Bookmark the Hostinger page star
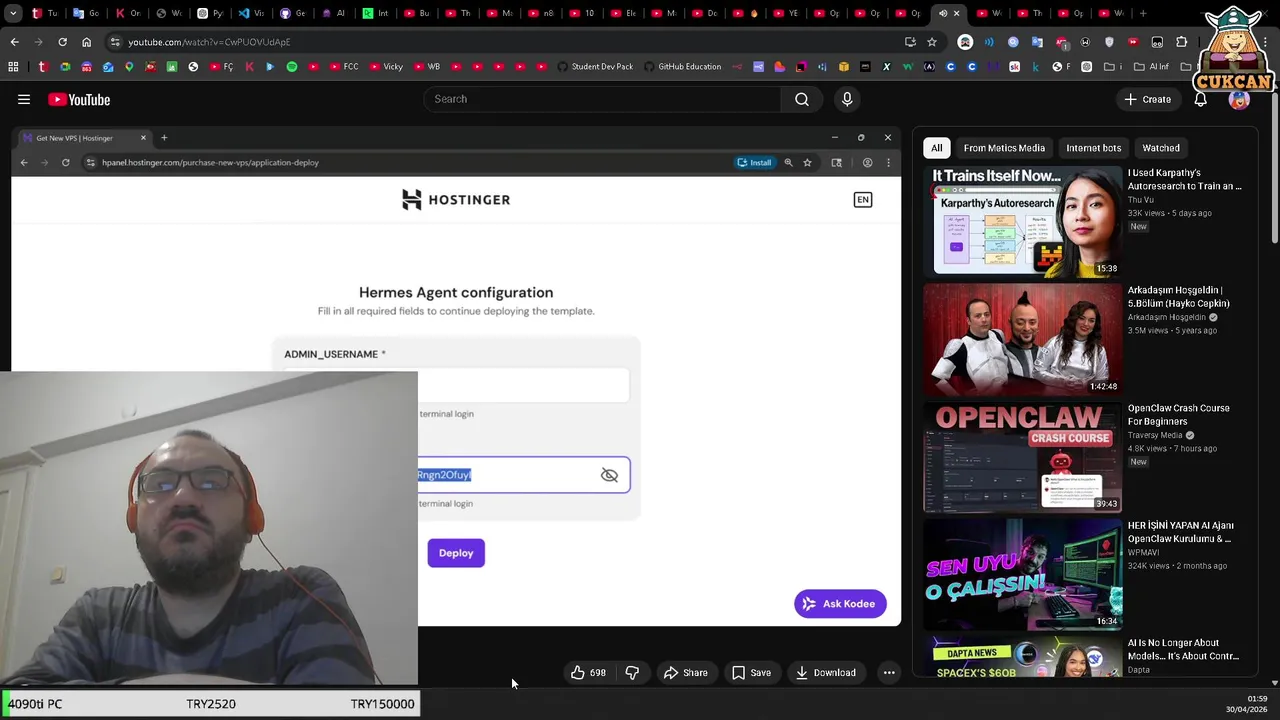The height and width of the screenshot is (720, 1280). (x=807, y=162)
